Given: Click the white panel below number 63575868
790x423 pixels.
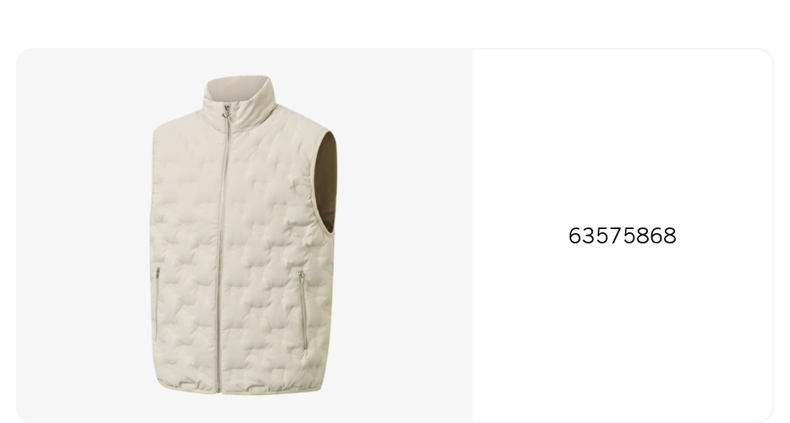Looking at the screenshot, I should (622, 332).
